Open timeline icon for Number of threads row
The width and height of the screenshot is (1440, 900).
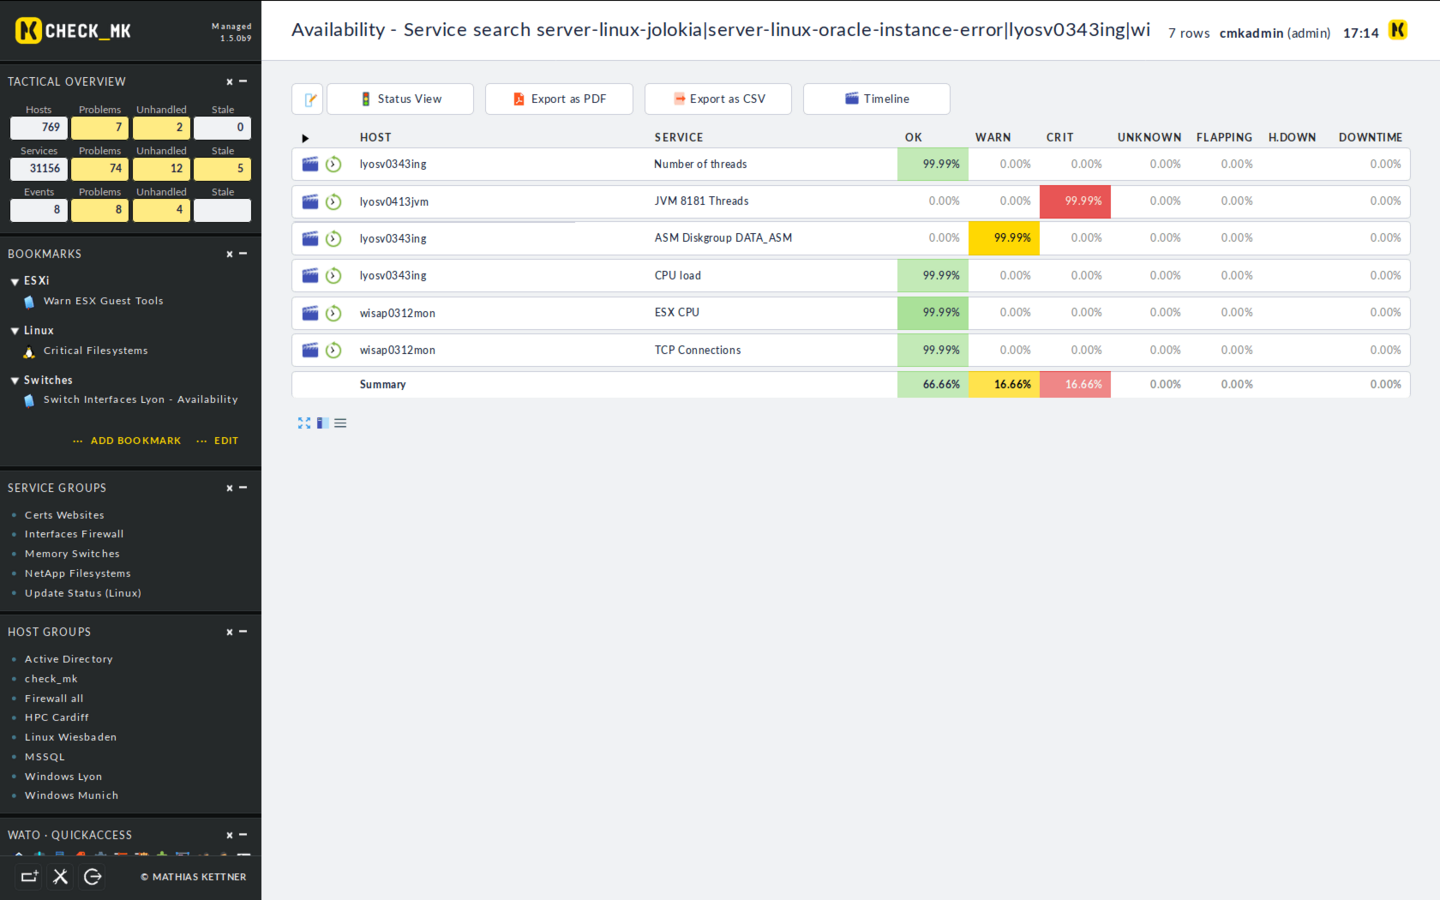[x=310, y=164]
